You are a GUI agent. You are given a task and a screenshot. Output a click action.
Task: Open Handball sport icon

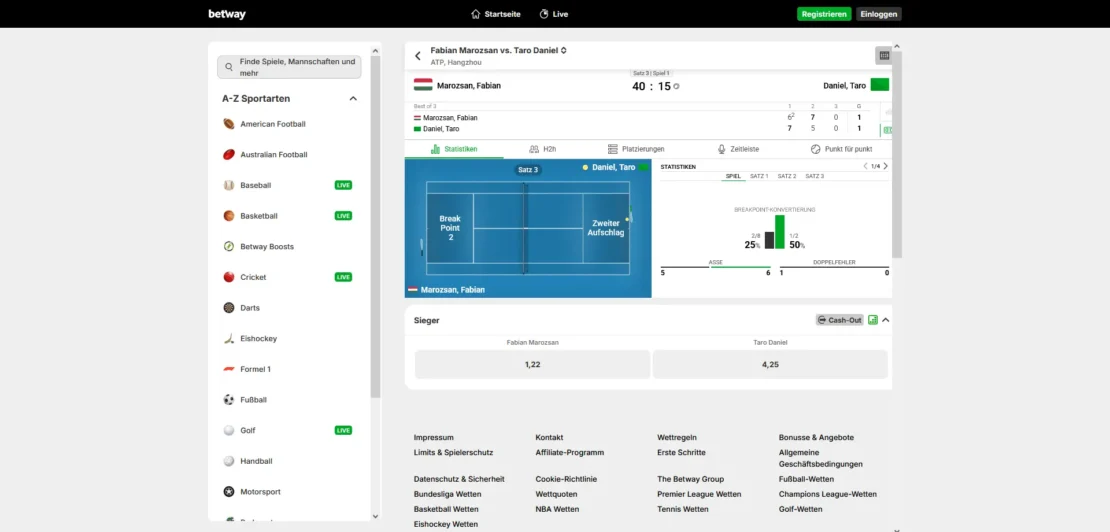[x=229, y=461]
